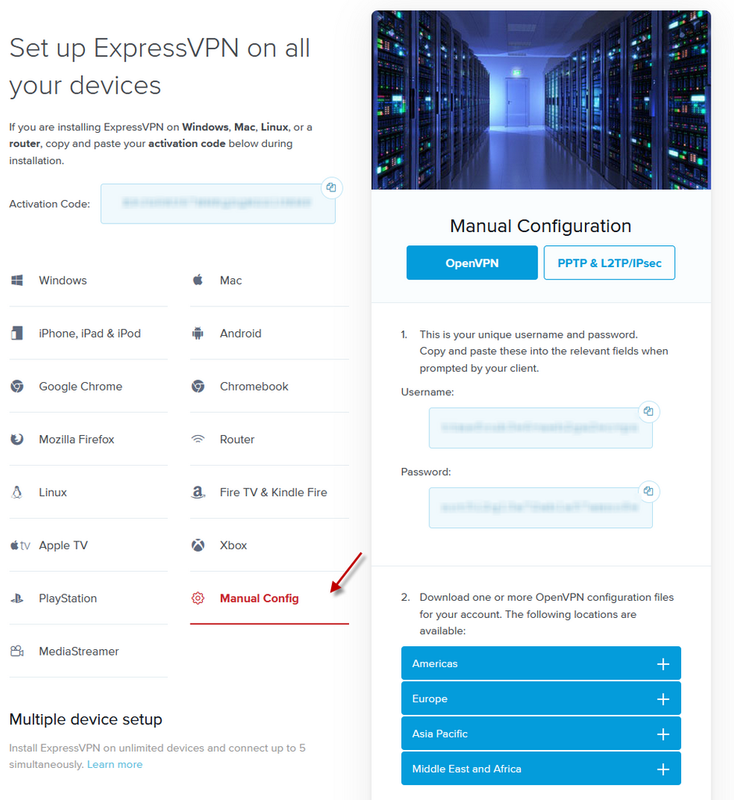Click the Apple TV logo icon
The width and height of the screenshot is (734, 800).
coord(20,545)
